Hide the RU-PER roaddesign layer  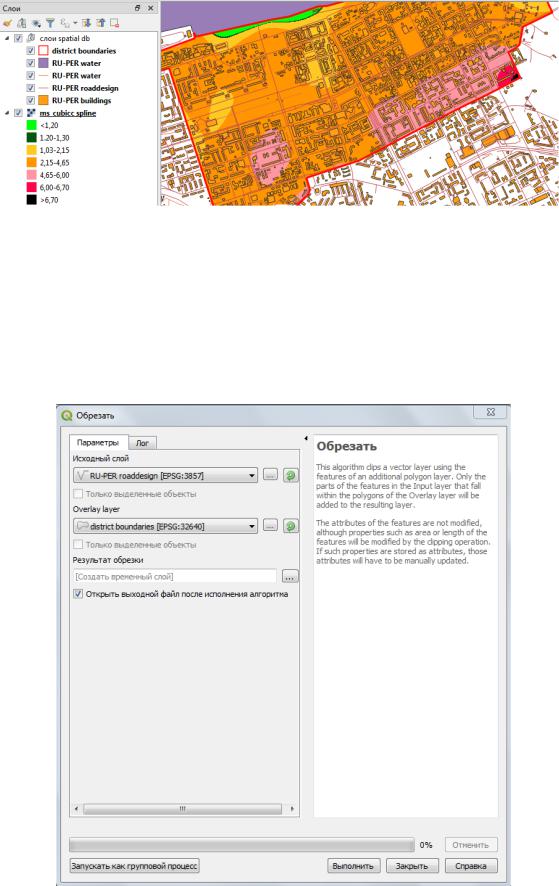[x=31, y=88]
